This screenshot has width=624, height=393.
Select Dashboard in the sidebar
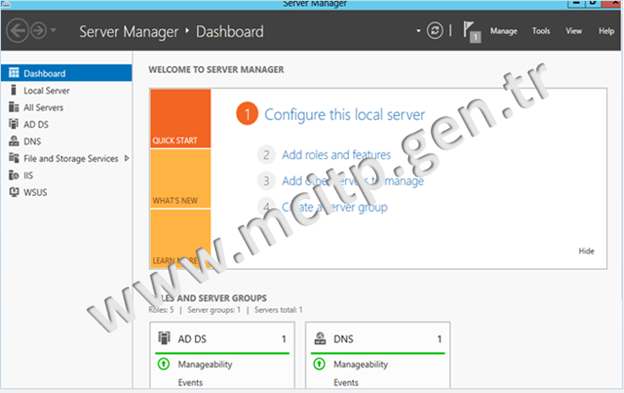tap(66, 73)
